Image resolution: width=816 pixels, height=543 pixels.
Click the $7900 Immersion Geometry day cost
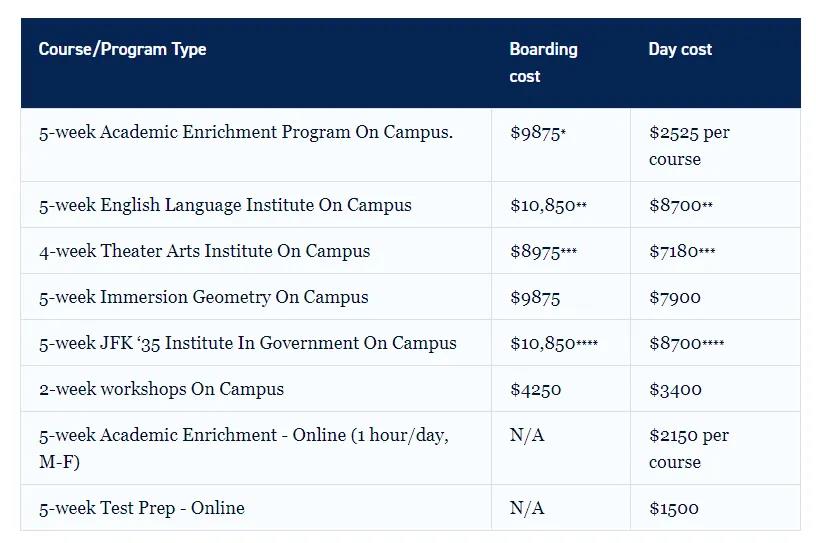click(674, 297)
